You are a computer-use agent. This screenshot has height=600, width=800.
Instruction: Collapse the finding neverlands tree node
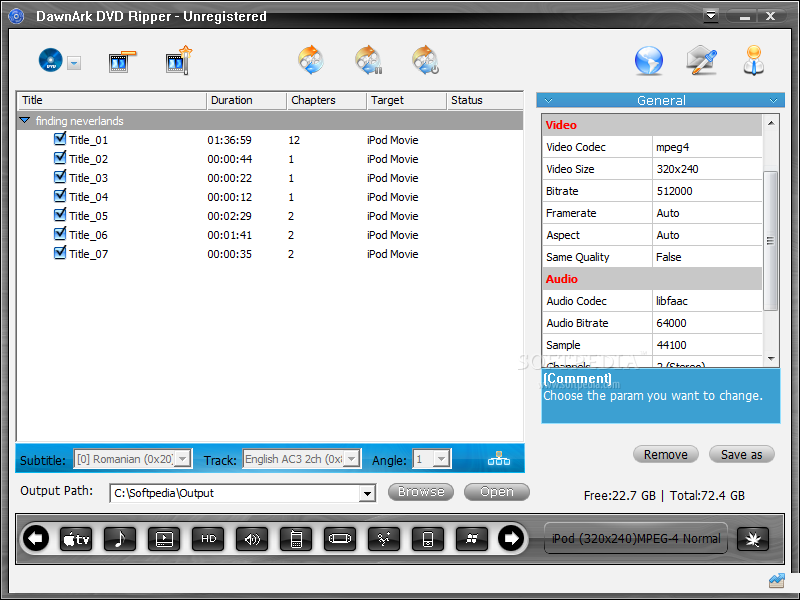tap(24, 120)
